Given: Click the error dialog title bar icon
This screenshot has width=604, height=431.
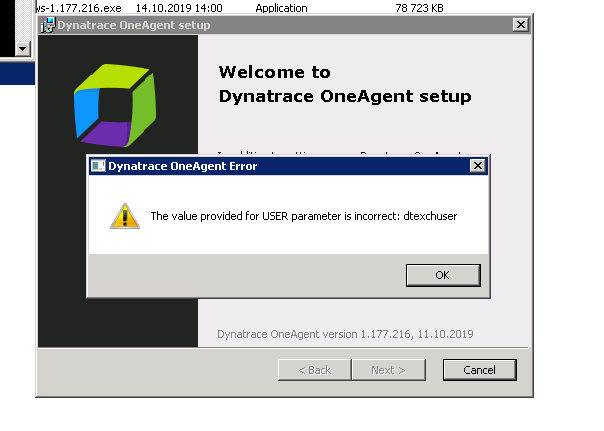Looking at the screenshot, I should [x=98, y=166].
